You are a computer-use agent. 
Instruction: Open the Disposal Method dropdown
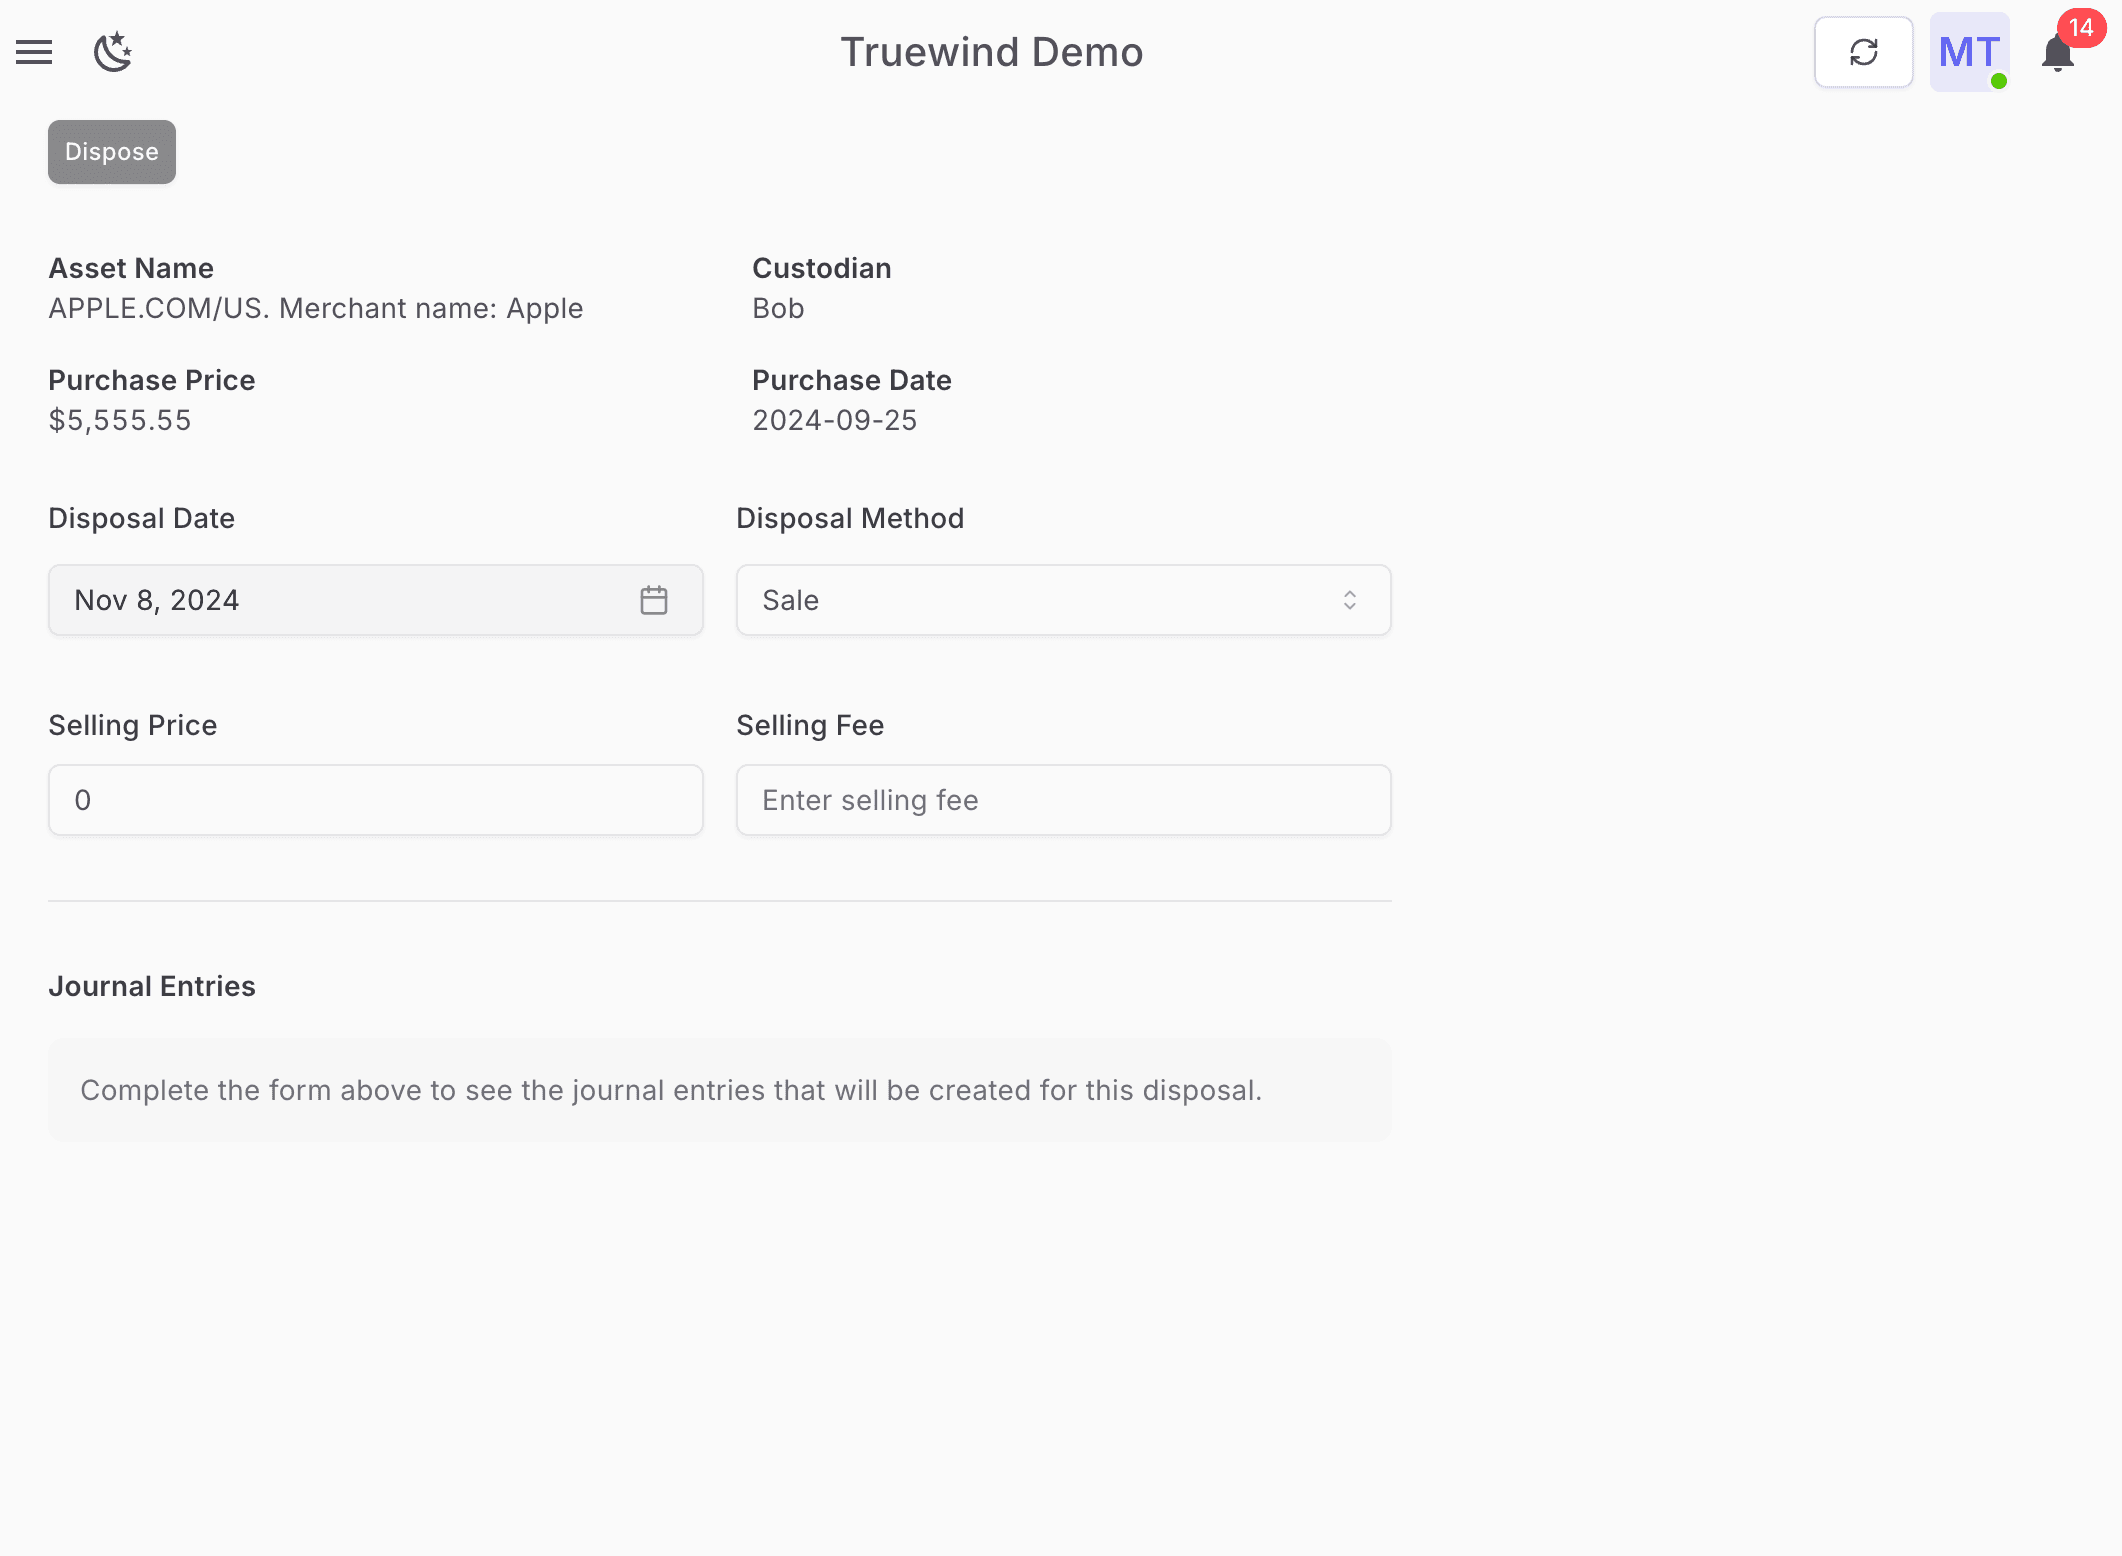click(x=1063, y=599)
